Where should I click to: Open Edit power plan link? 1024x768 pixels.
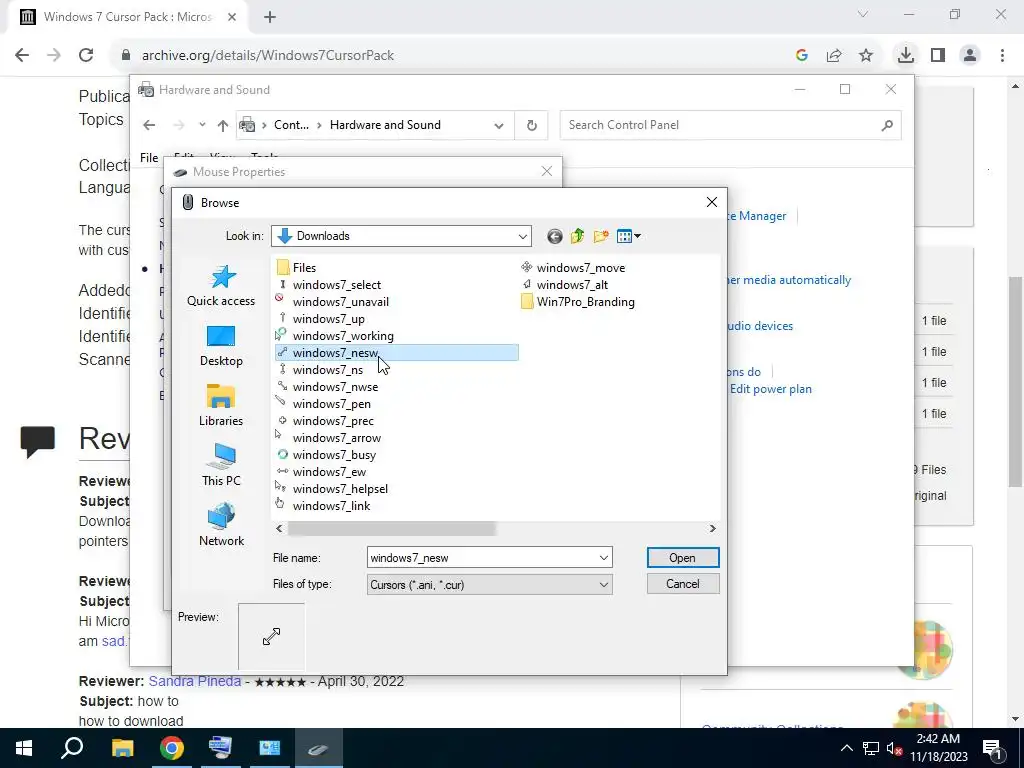click(x=771, y=389)
